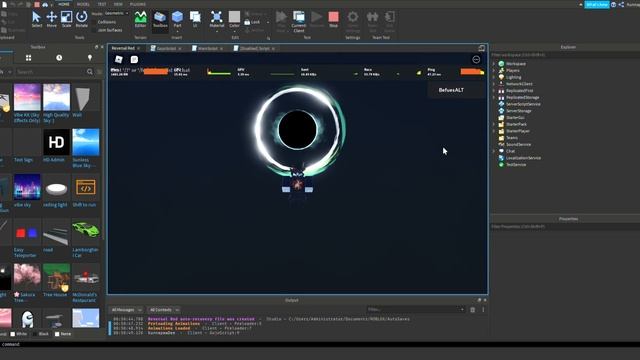The height and width of the screenshot is (360, 640).
Task: Expand the Players node in Explorer
Action: coord(494,71)
